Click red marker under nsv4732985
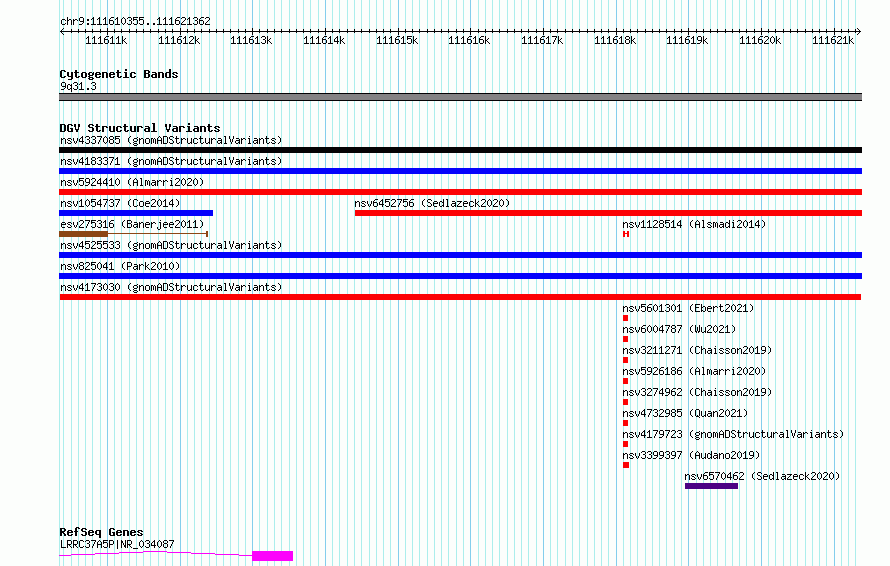The width and height of the screenshot is (890, 566). coord(625,423)
